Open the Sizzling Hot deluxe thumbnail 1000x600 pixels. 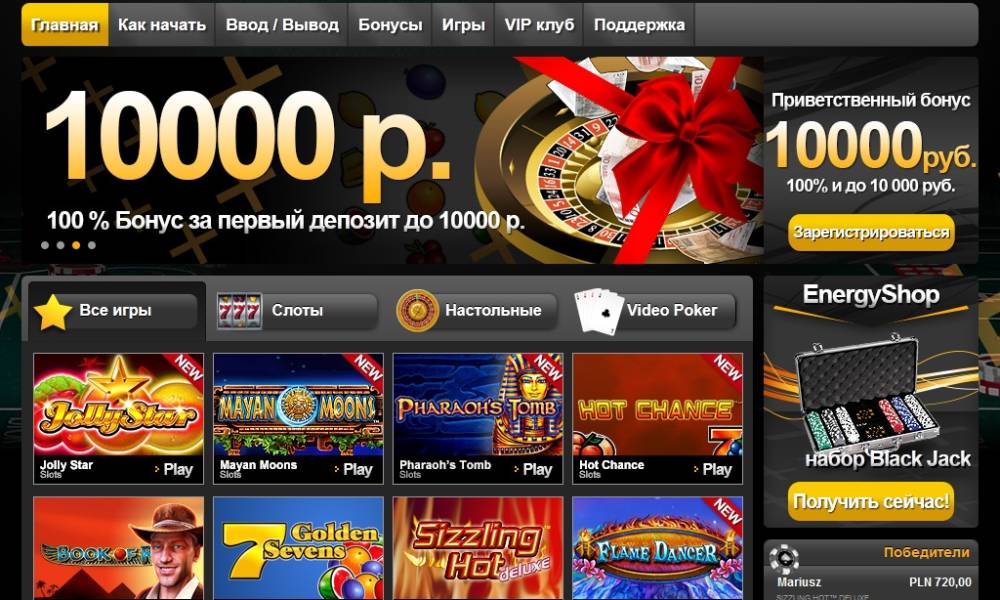pos(478,548)
